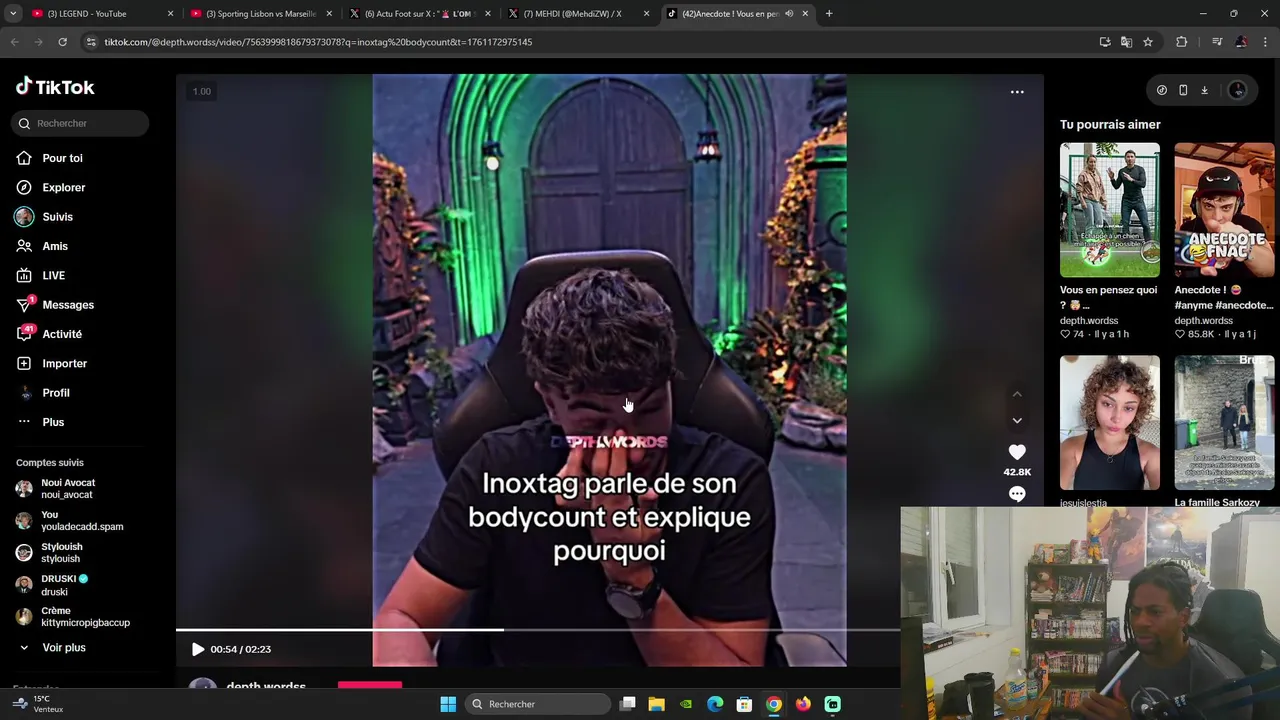Go back in browser history
Screen dimensions: 1280x720
(x=14, y=42)
